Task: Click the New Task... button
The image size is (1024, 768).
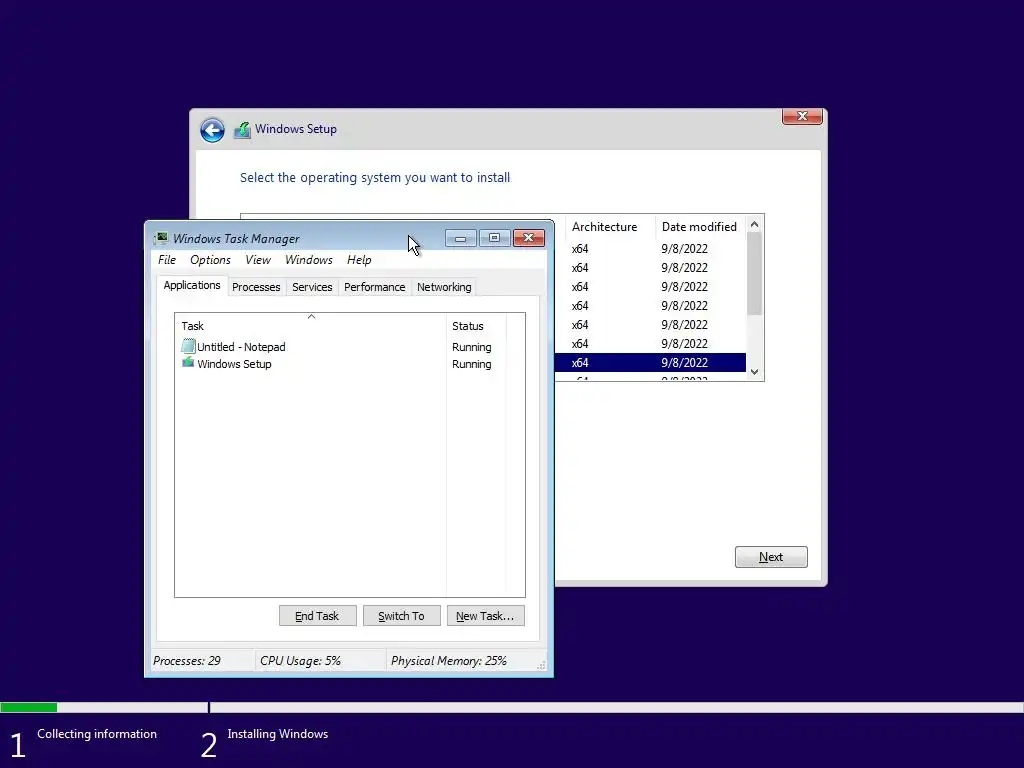Action: (x=485, y=616)
